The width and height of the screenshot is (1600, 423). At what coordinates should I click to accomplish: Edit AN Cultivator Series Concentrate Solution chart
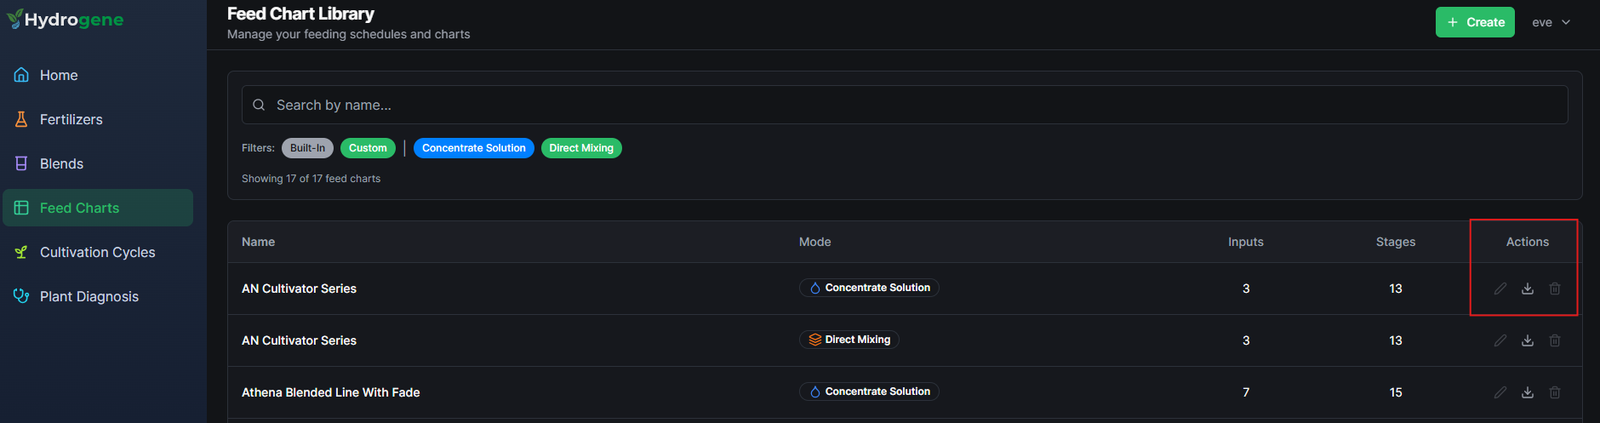pos(1500,288)
